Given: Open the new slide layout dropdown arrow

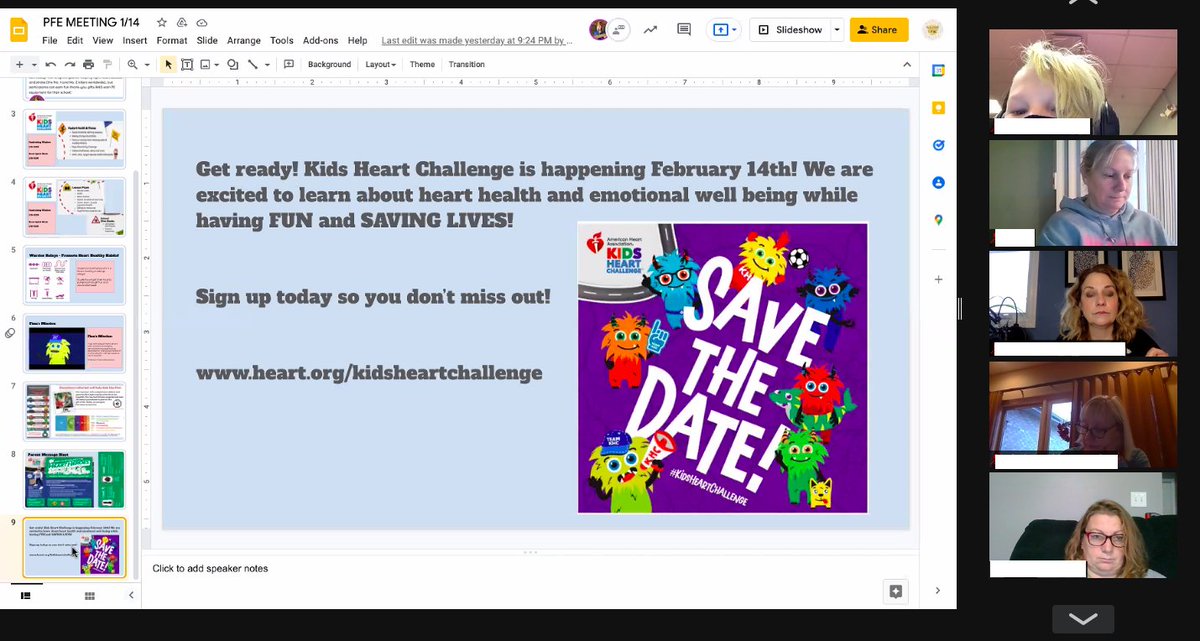Looking at the screenshot, I should click(x=34, y=65).
